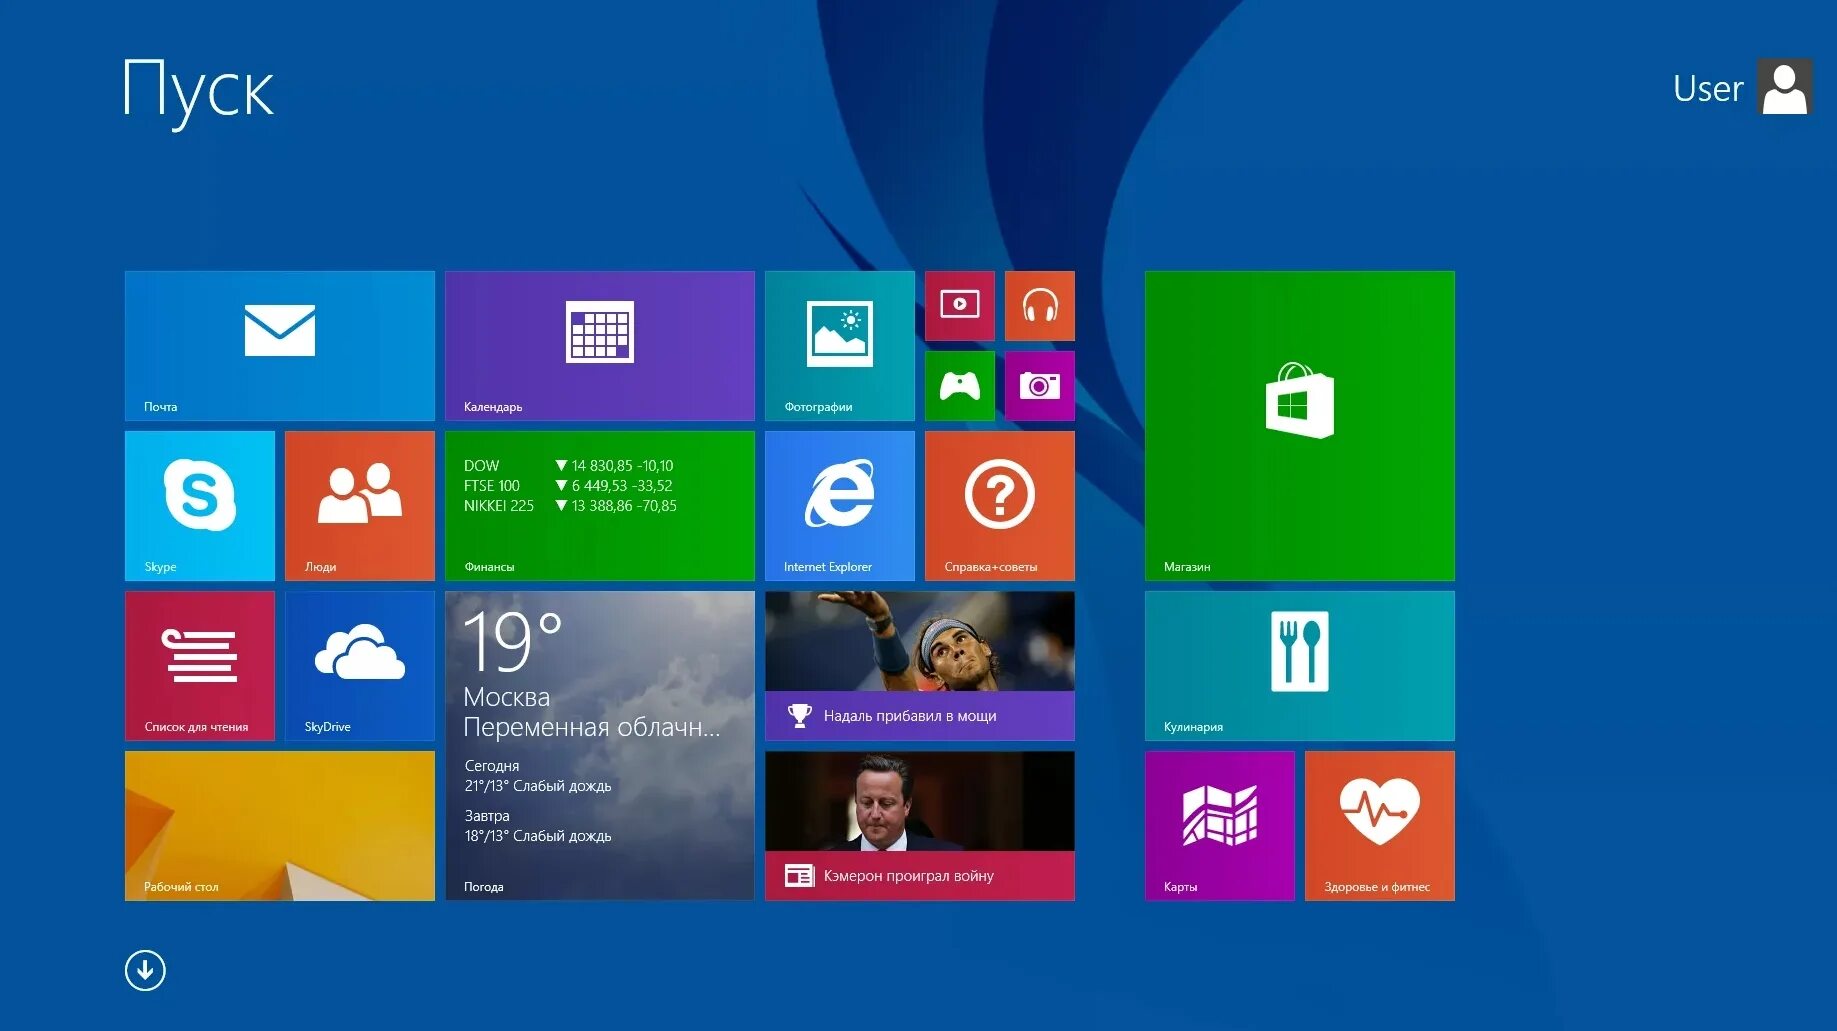Open the Camera small tile
This screenshot has width=1837, height=1031.
click(1040, 385)
